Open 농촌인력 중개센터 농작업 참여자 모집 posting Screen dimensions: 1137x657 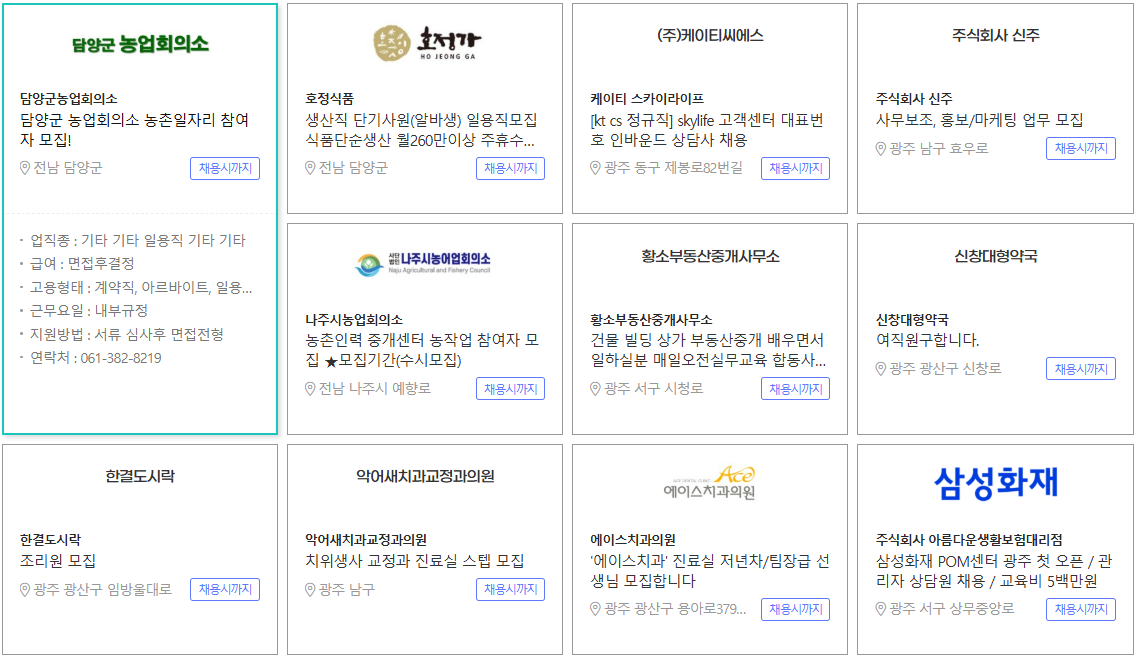(421, 350)
